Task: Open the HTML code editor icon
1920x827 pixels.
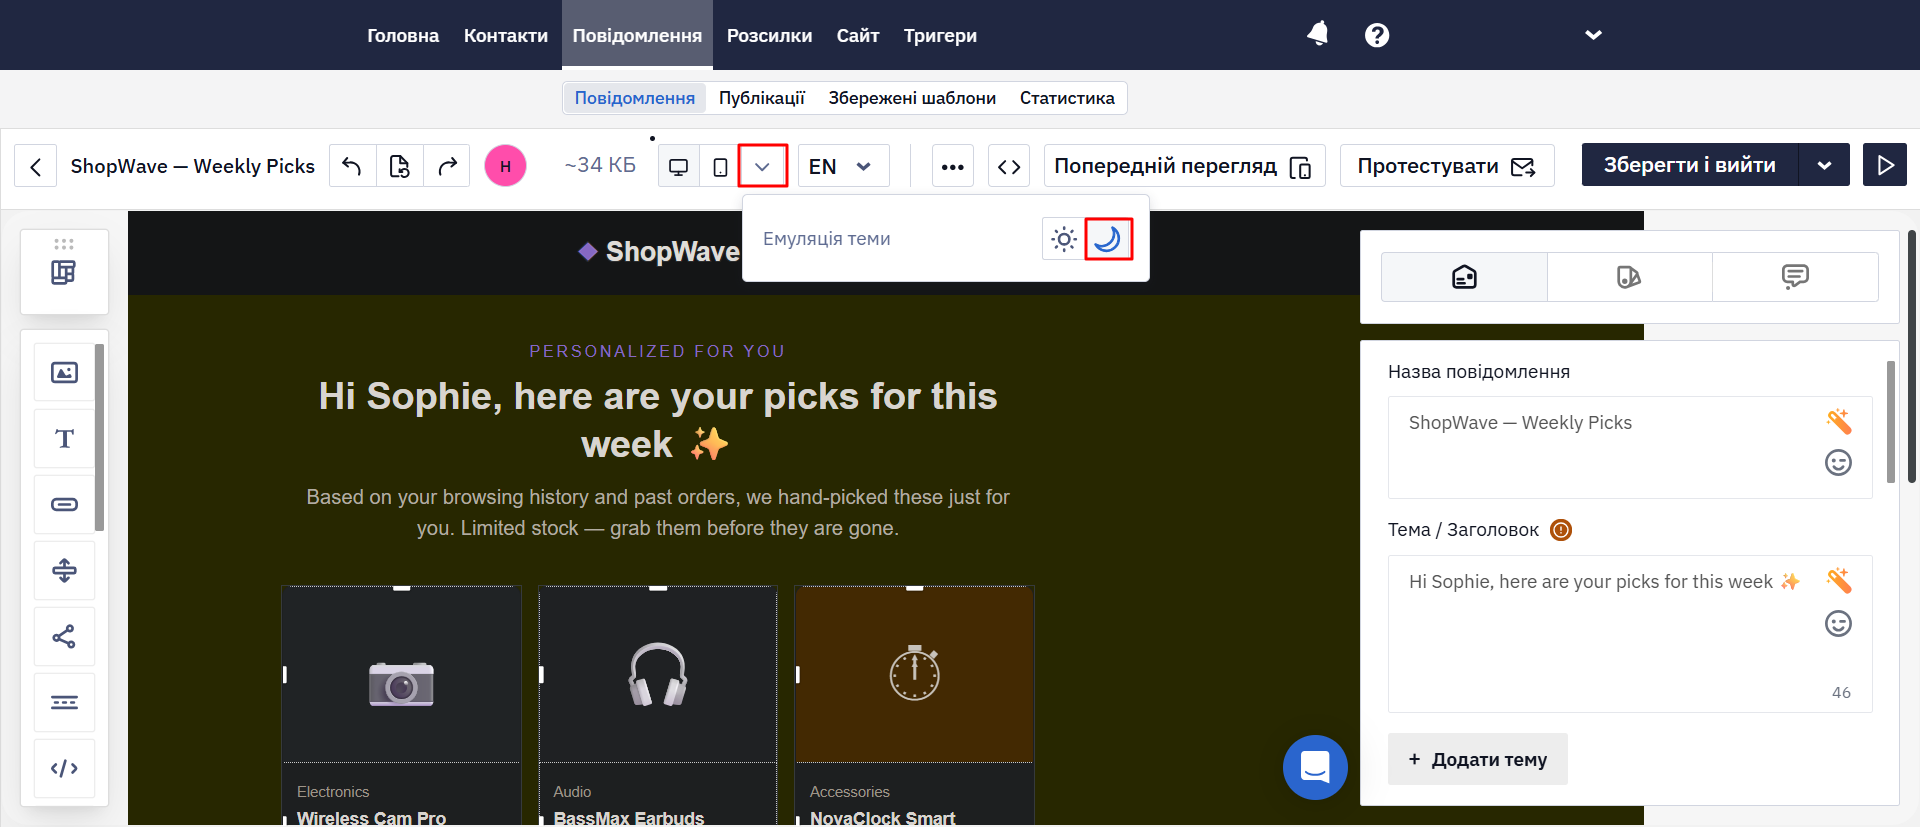Action: click(x=1009, y=166)
